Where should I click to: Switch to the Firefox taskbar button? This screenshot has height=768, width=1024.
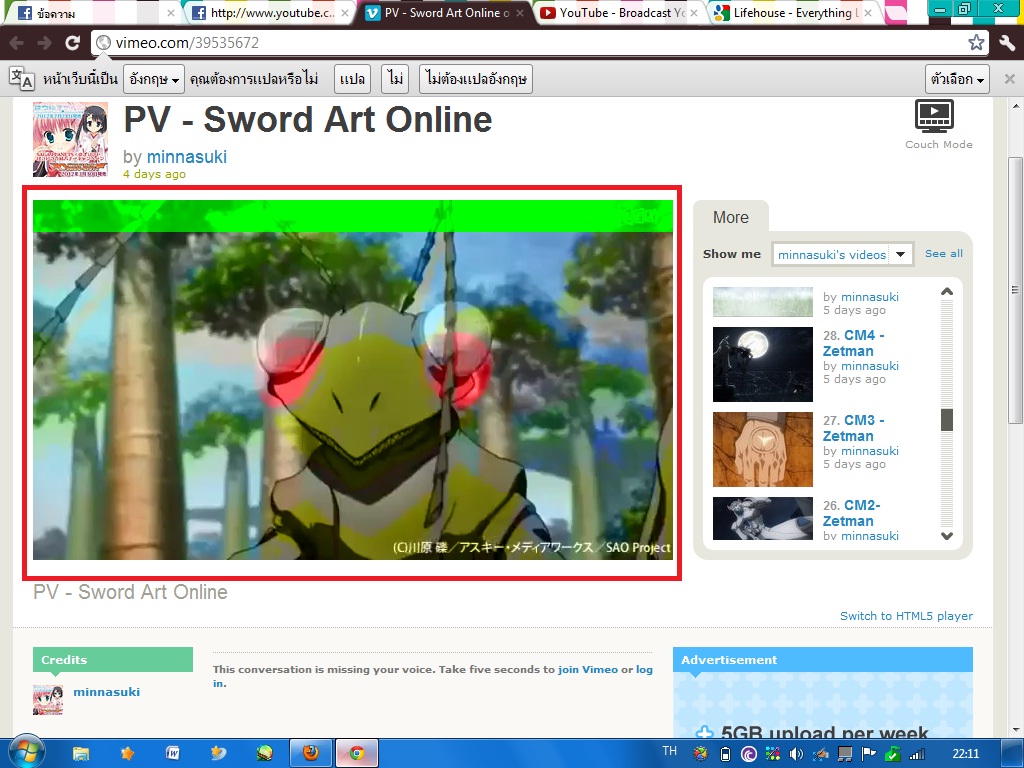click(311, 754)
